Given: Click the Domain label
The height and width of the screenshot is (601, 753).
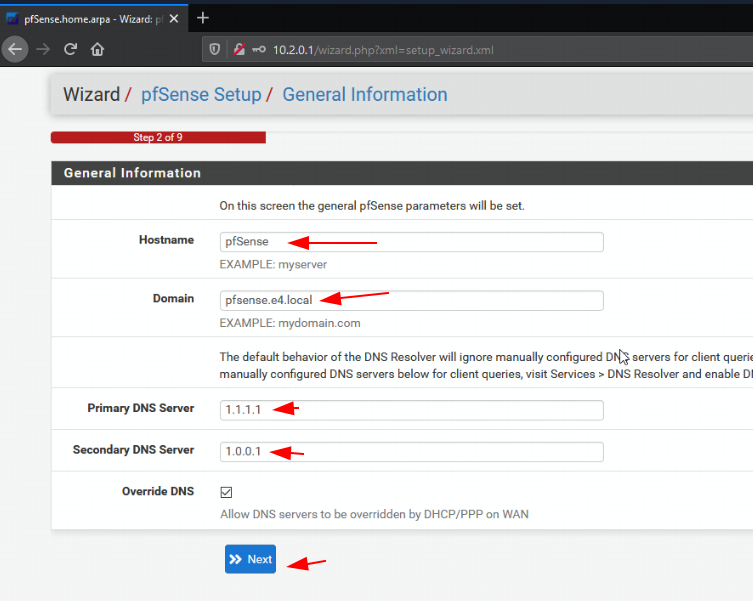Looking at the screenshot, I should 173,298.
